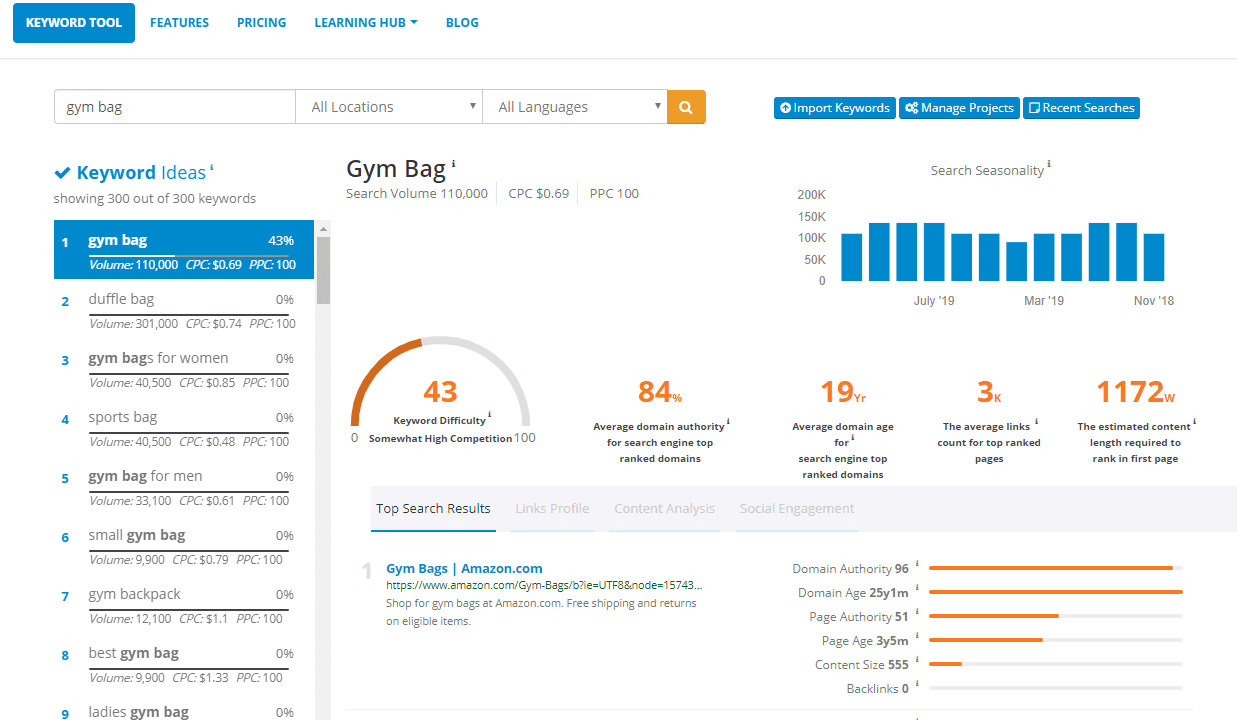1237x720 pixels.
Task: Click info icon next to Backlinks 0
Action: pos(917,684)
